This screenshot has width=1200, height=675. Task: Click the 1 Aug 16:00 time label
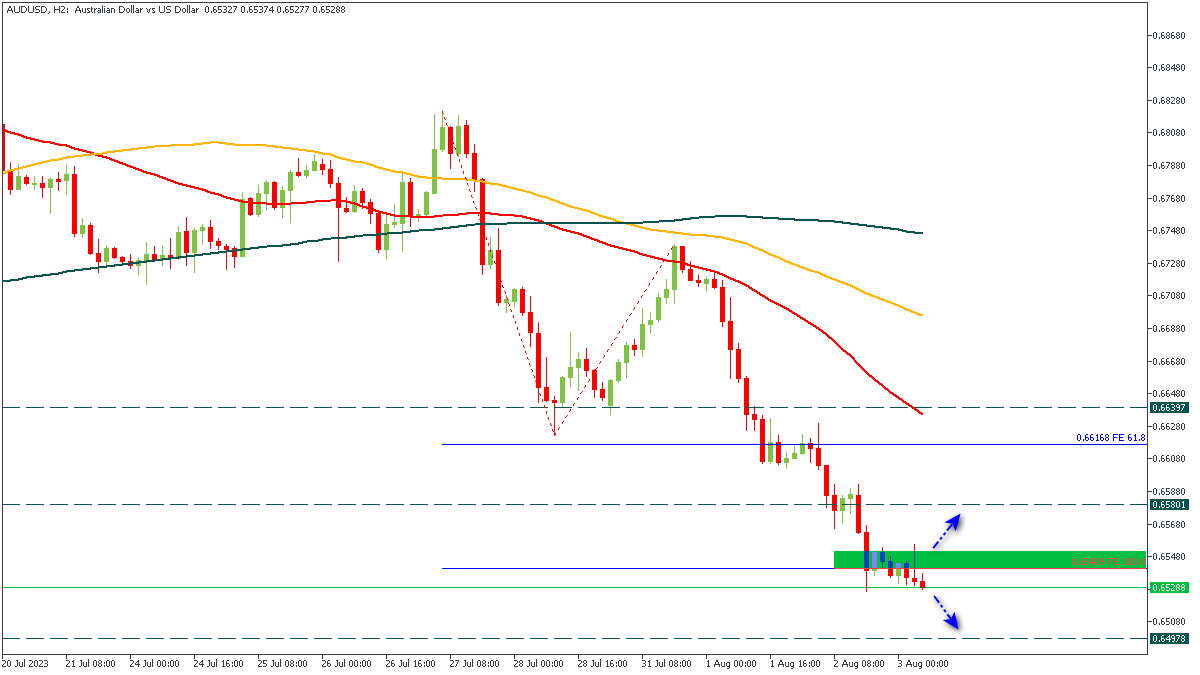(x=793, y=662)
